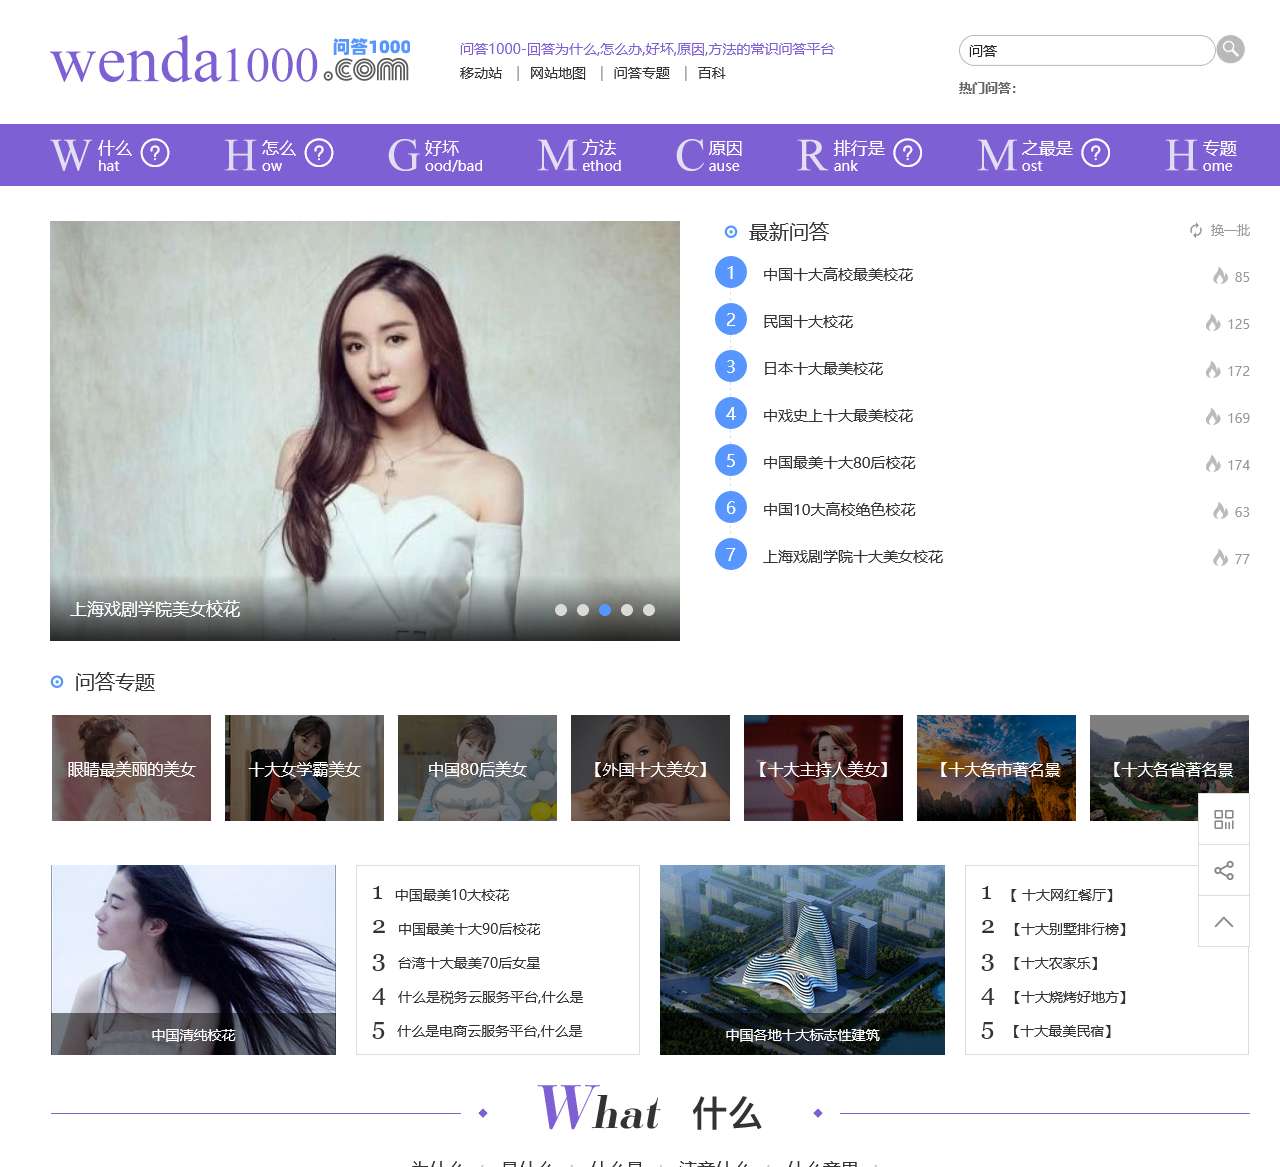Click the wenda1000.com site logo

pos(230,60)
